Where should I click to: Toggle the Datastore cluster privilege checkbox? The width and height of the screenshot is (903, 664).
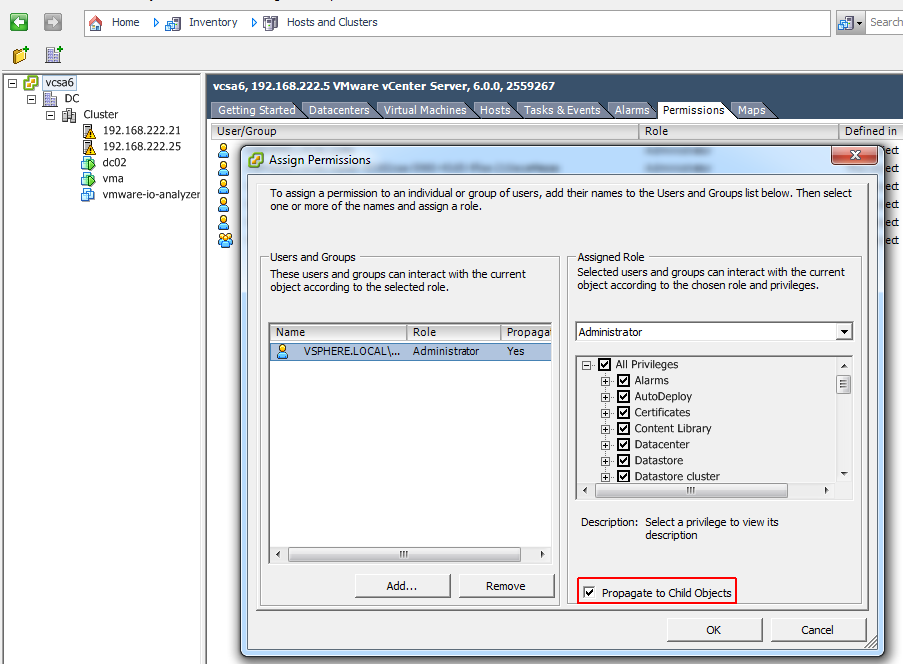[x=623, y=476]
